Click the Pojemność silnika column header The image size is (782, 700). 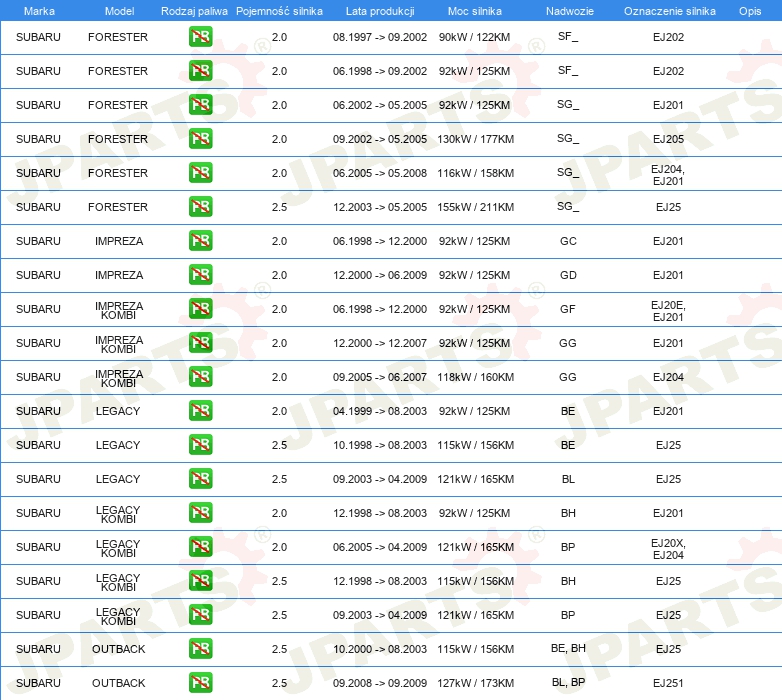[x=279, y=11]
